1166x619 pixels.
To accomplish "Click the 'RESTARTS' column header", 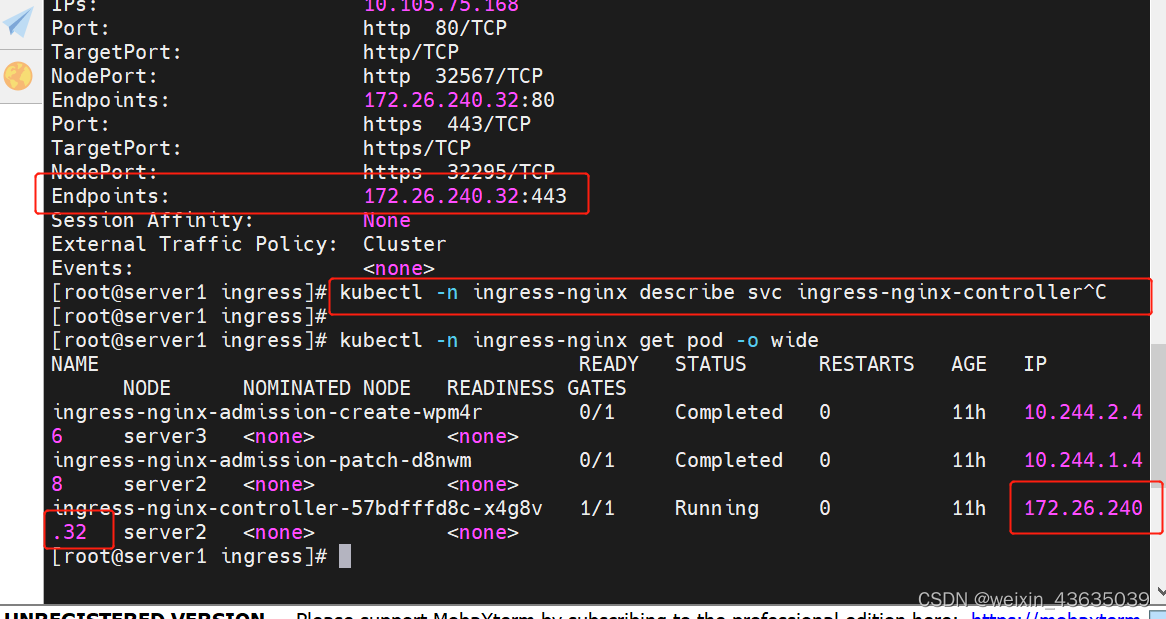I will click(x=866, y=364).
